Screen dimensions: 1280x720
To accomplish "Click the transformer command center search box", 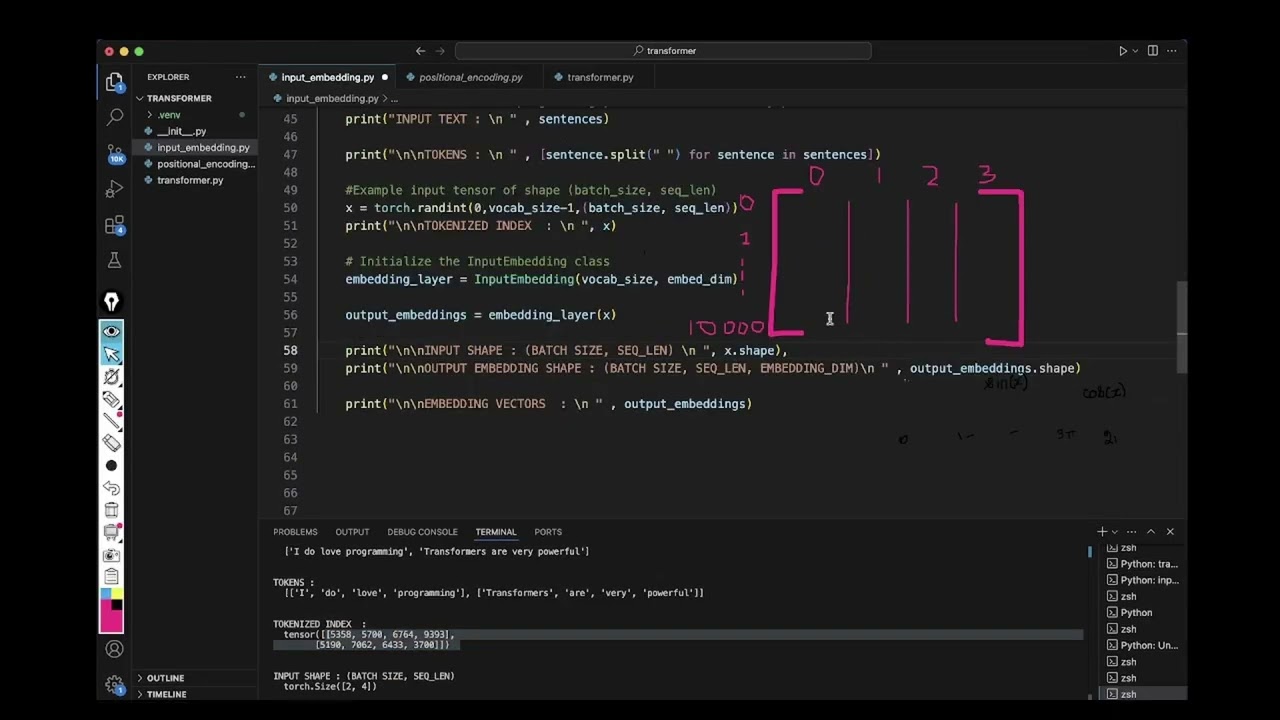I will tap(663, 51).
